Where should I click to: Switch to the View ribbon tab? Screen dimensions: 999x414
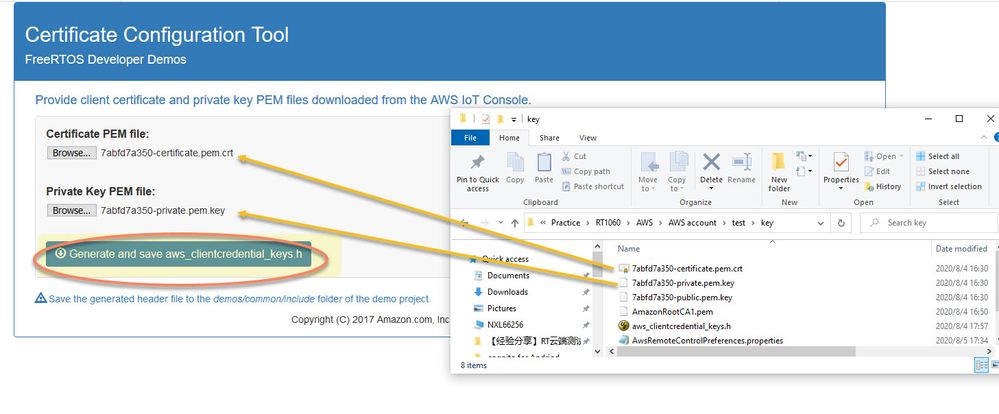[x=587, y=138]
